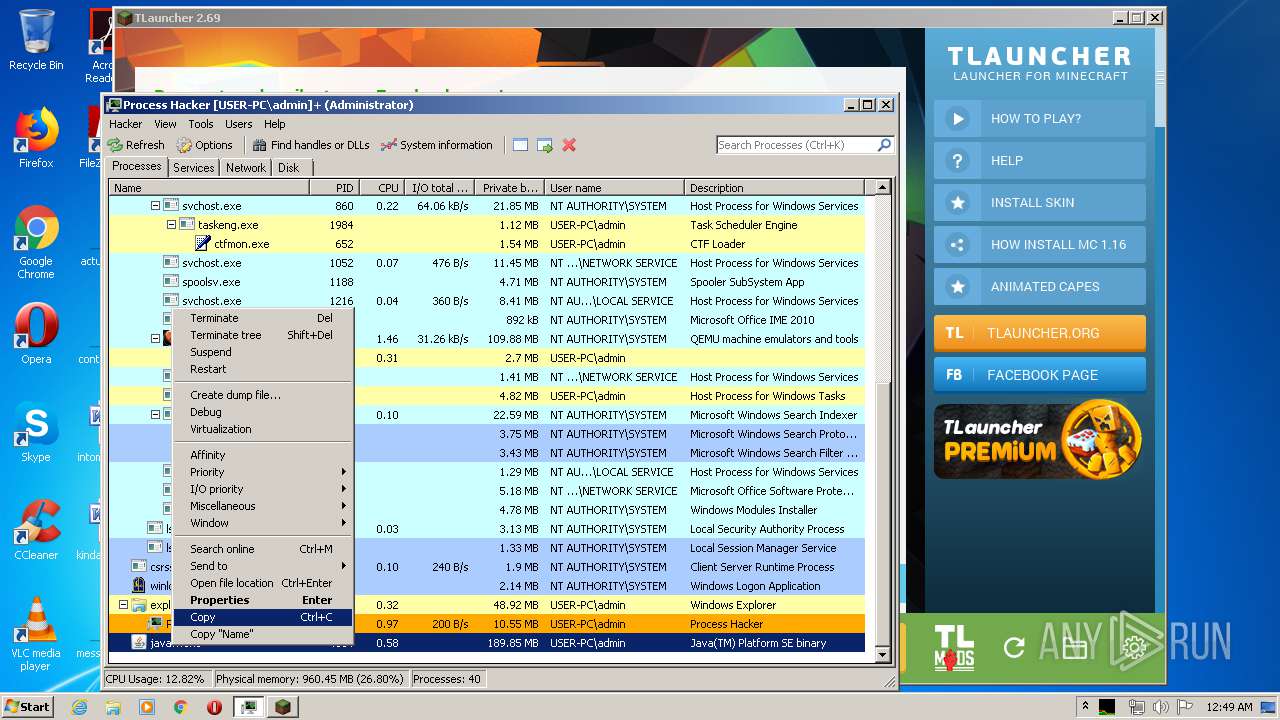1280x720 pixels.
Task: Launch Firefox from the desktop
Action: tap(36, 138)
